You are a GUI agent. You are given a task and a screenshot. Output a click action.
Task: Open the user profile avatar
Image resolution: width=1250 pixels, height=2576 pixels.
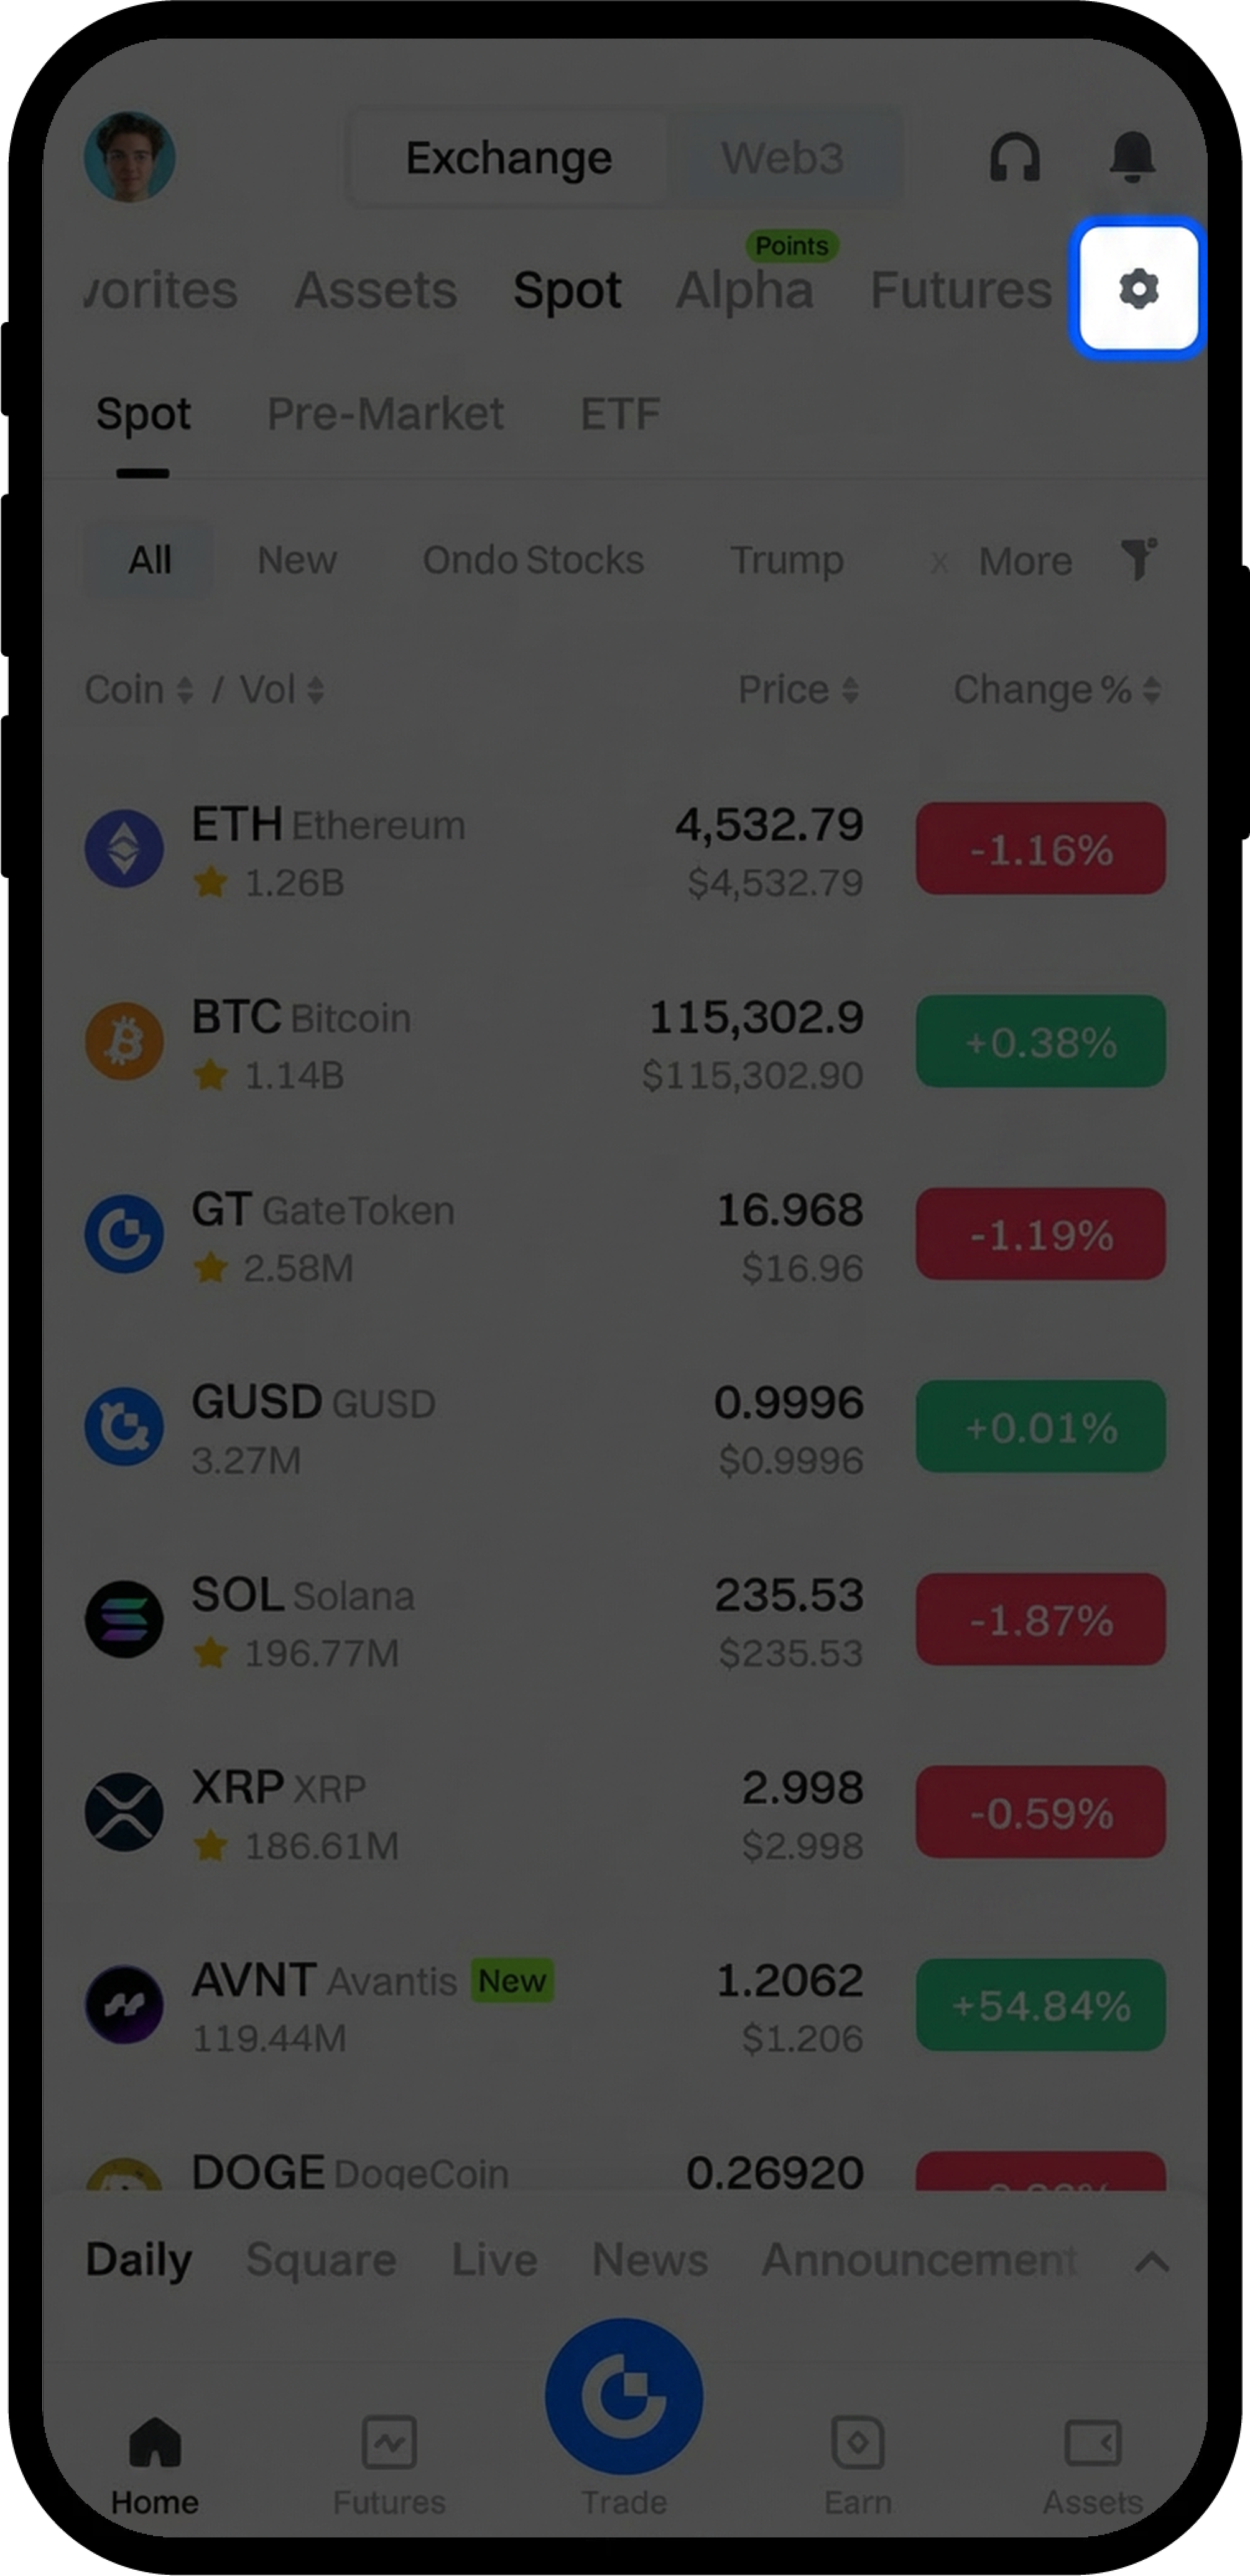tap(130, 157)
